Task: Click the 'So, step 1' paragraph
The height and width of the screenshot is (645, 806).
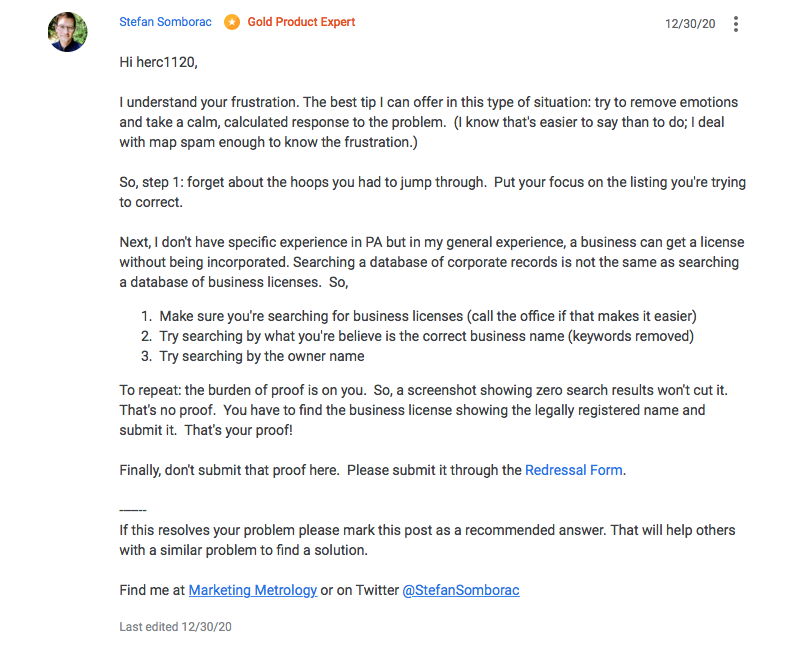Action: (x=432, y=192)
